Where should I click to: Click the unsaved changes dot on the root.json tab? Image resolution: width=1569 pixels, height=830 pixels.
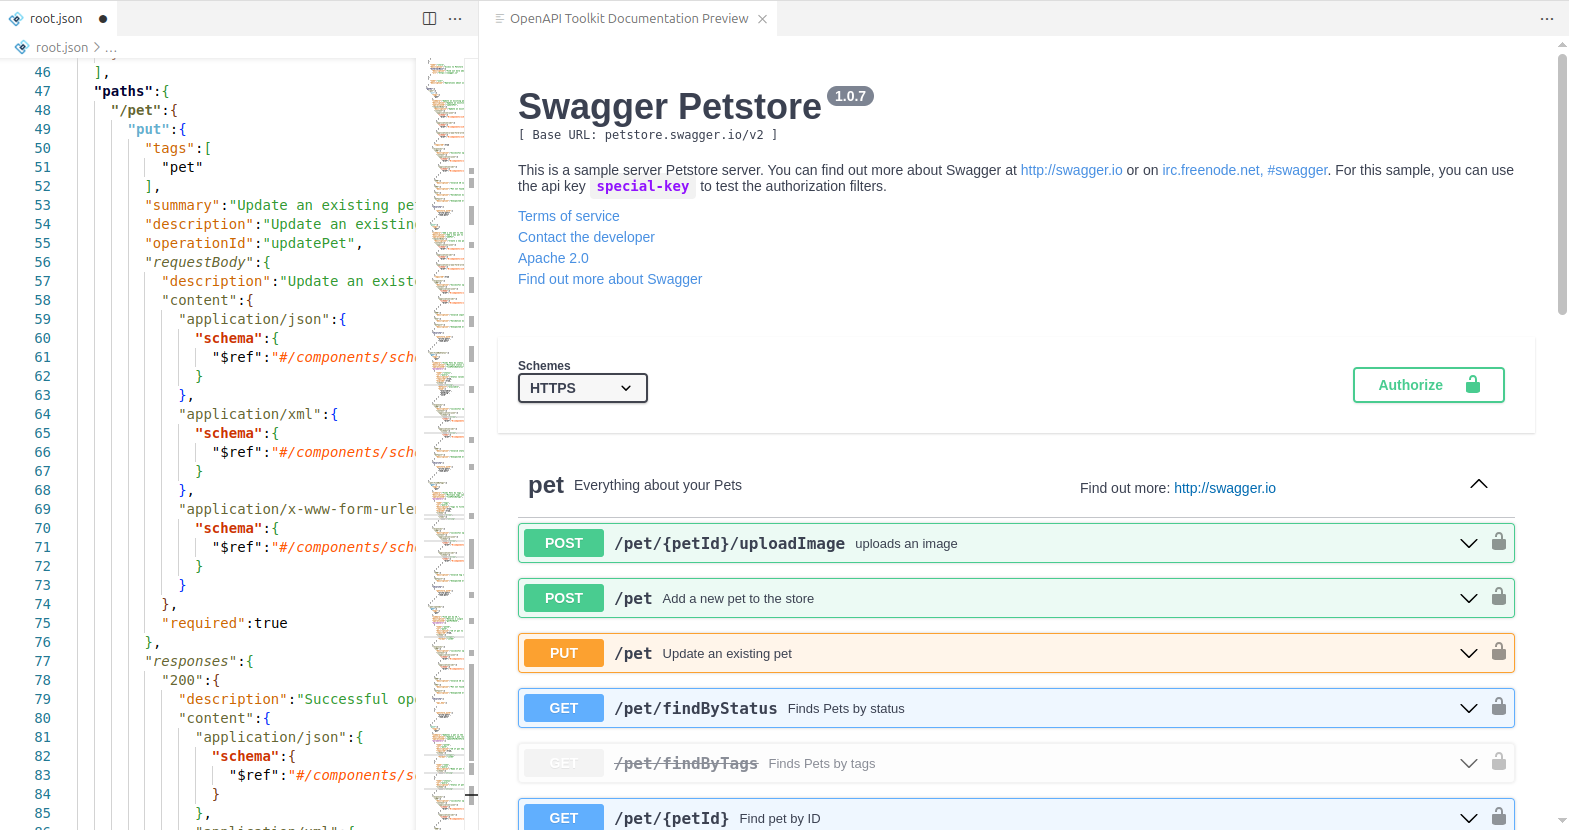pos(103,19)
